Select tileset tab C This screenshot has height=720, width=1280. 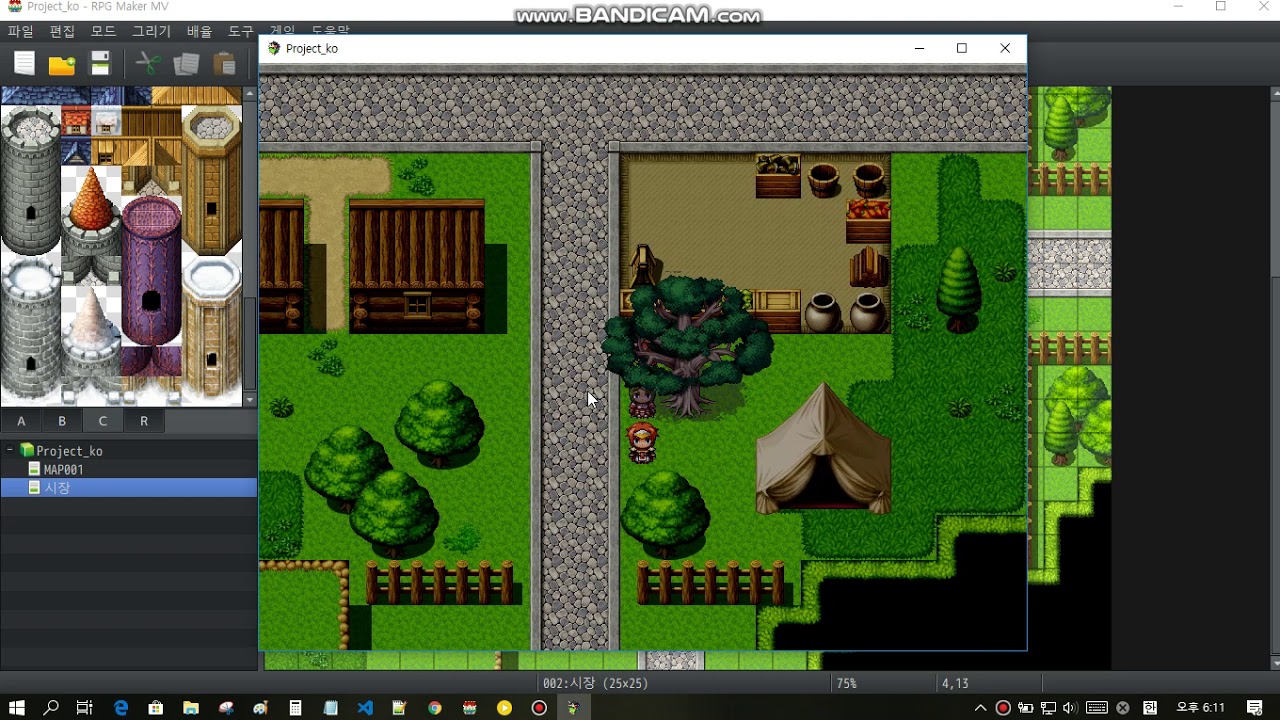tap(103, 421)
